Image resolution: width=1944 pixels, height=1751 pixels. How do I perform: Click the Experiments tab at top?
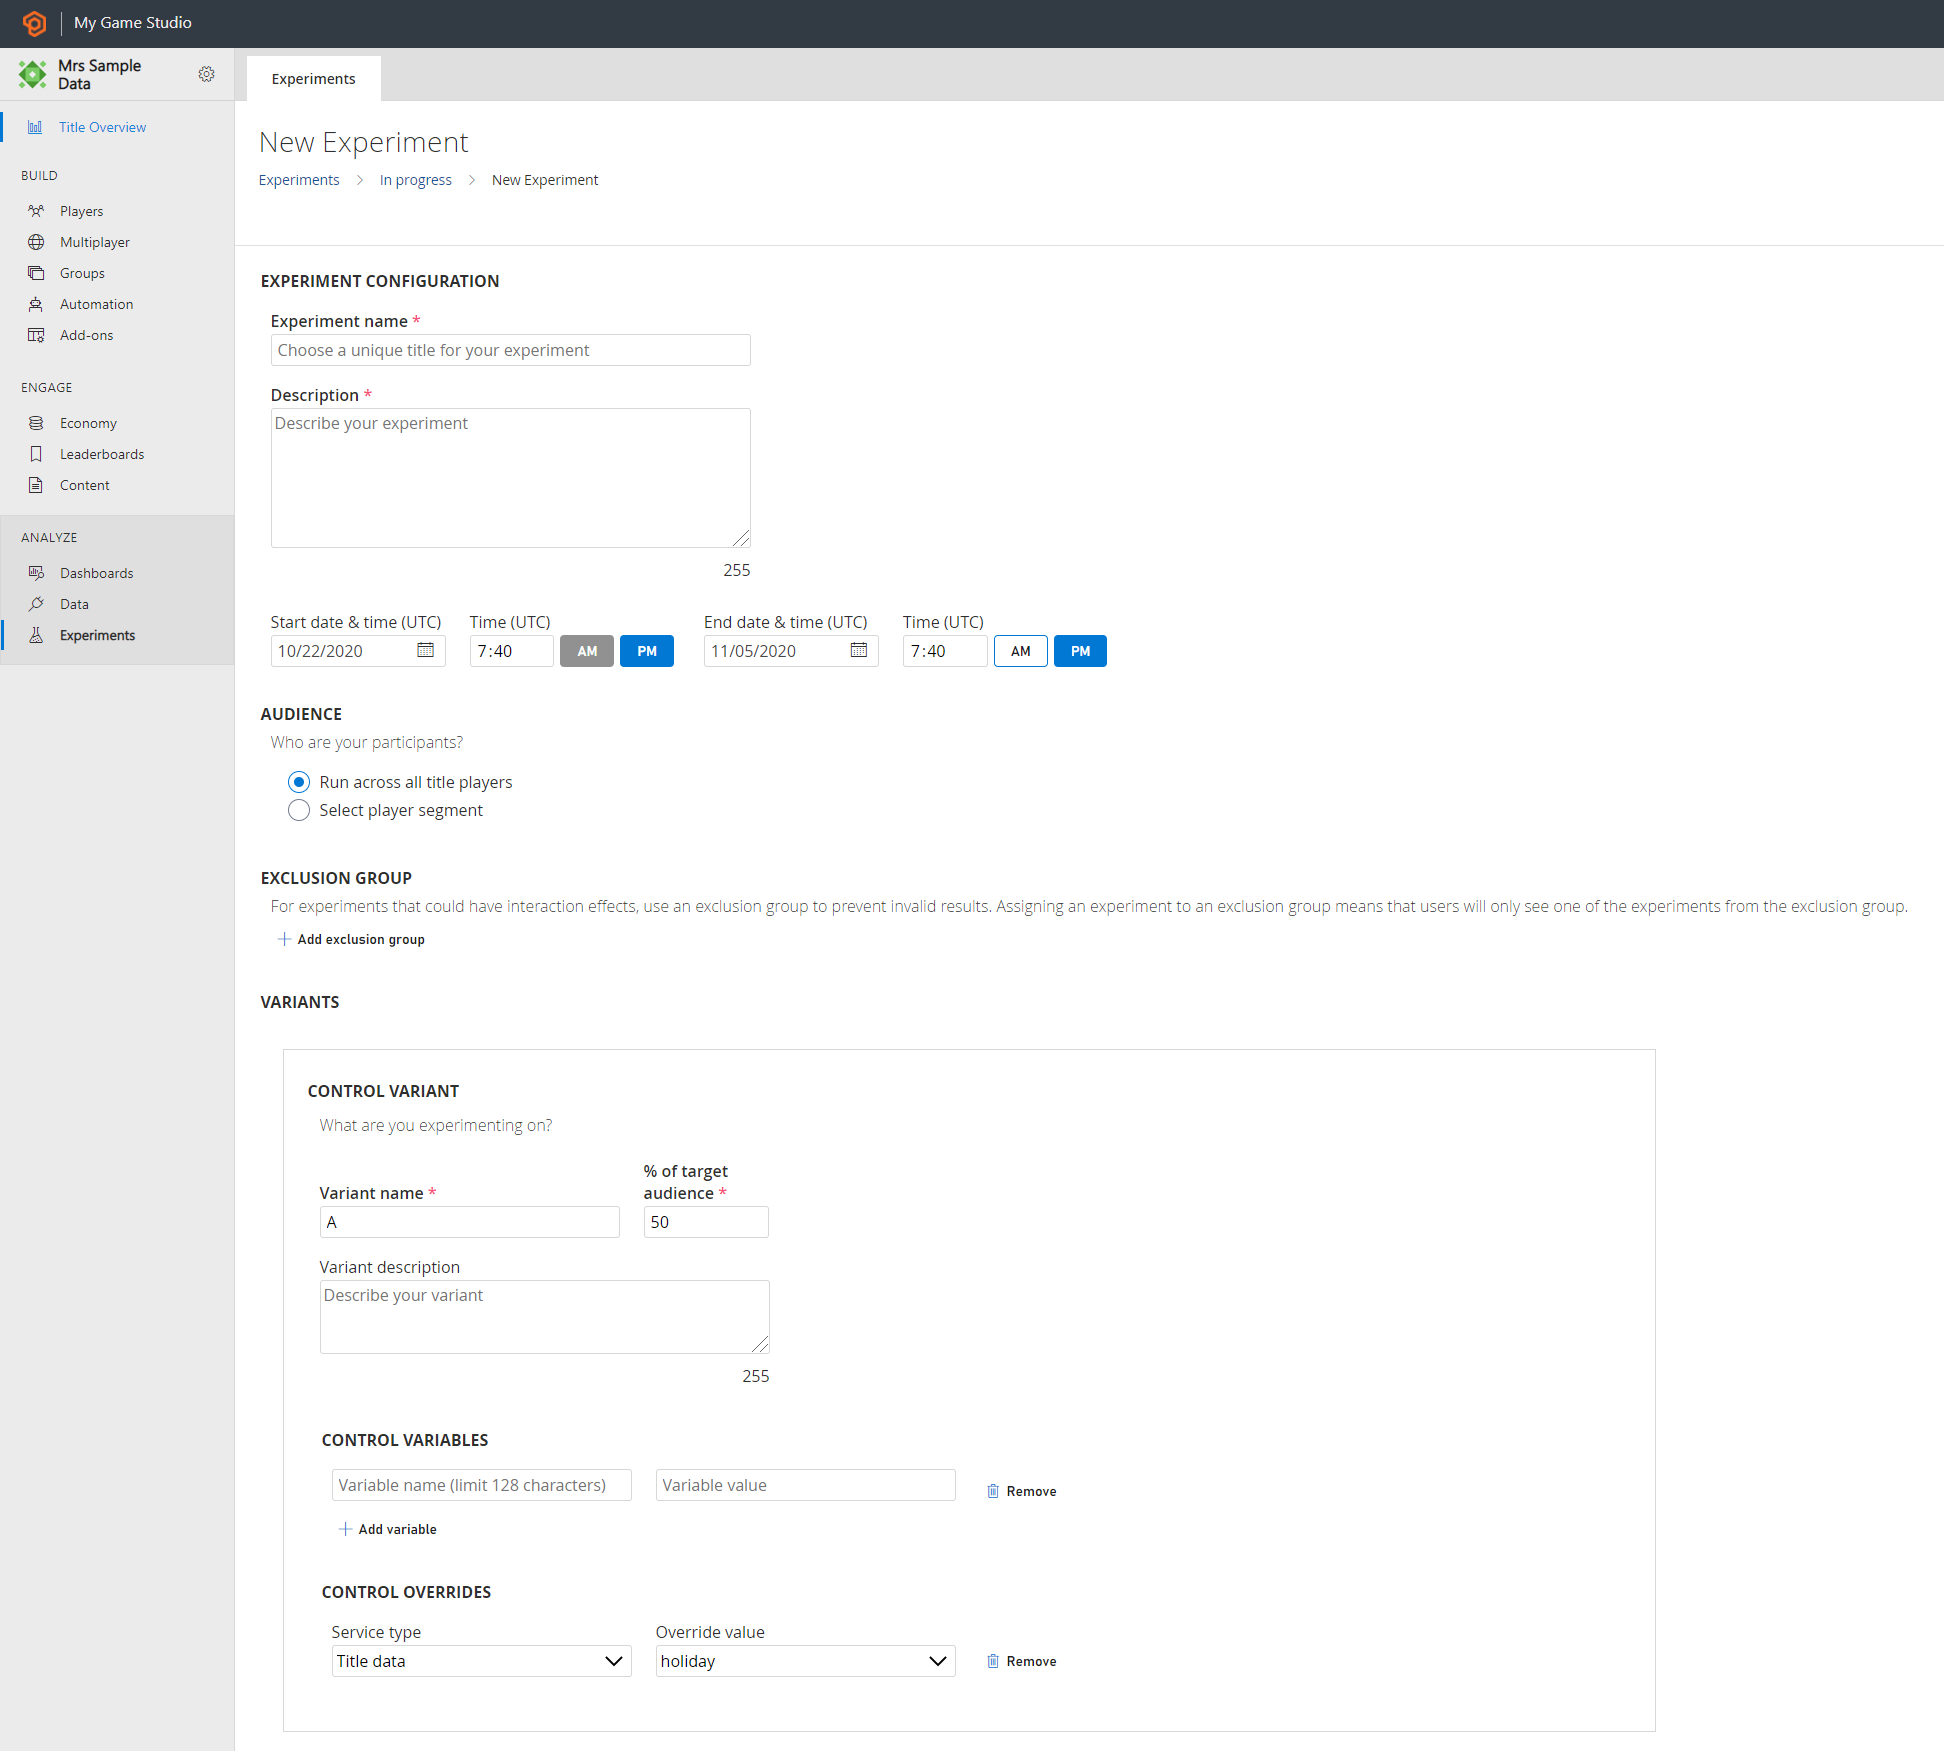pyautogui.click(x=313, y=78)
